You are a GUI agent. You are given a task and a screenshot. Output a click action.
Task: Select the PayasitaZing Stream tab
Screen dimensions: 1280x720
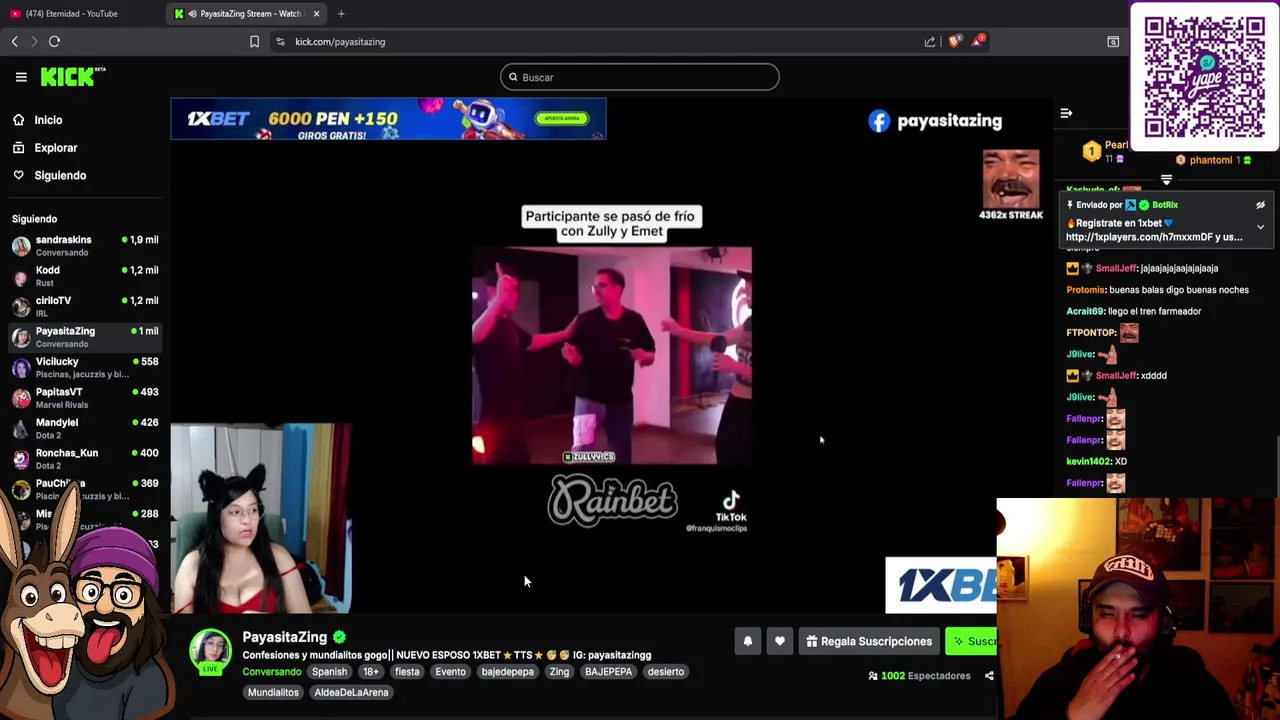click(245, 14)
